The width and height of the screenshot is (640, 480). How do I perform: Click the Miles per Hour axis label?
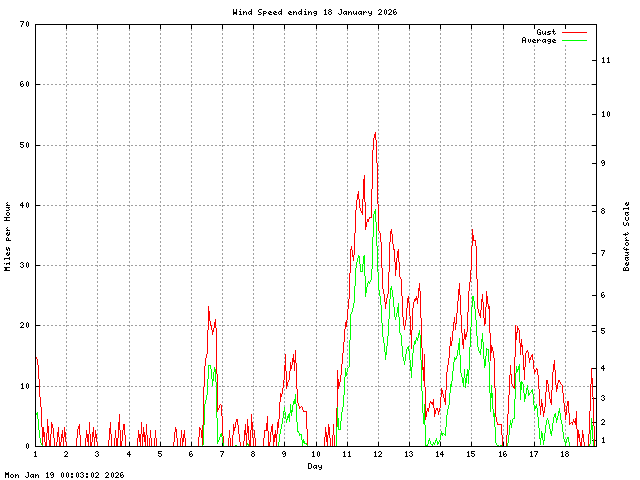click(8, 236)
